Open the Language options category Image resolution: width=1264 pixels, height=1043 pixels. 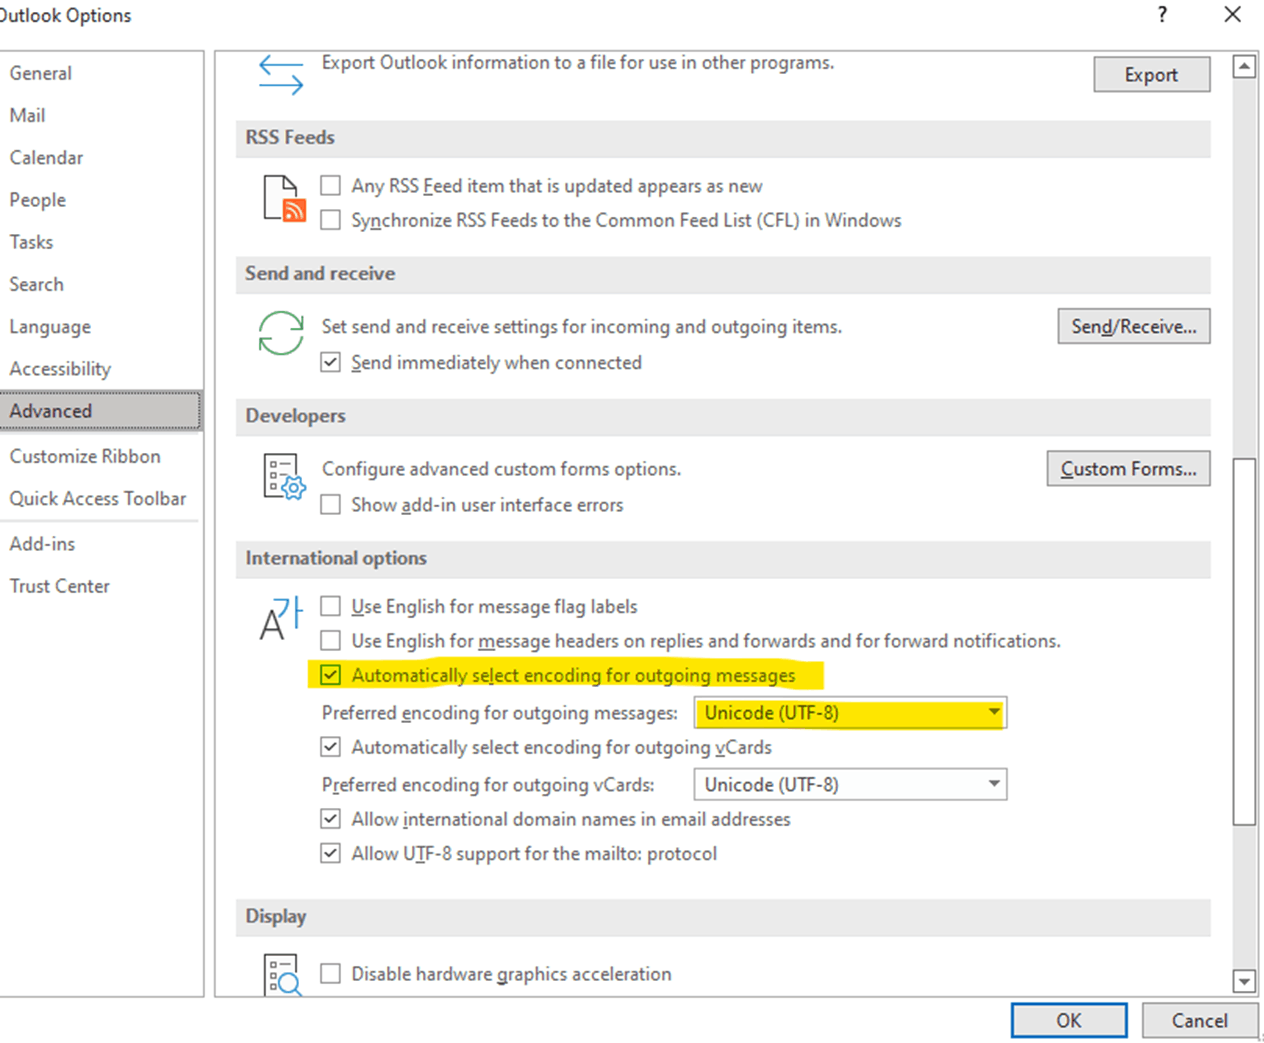click(x=100, y=327)
